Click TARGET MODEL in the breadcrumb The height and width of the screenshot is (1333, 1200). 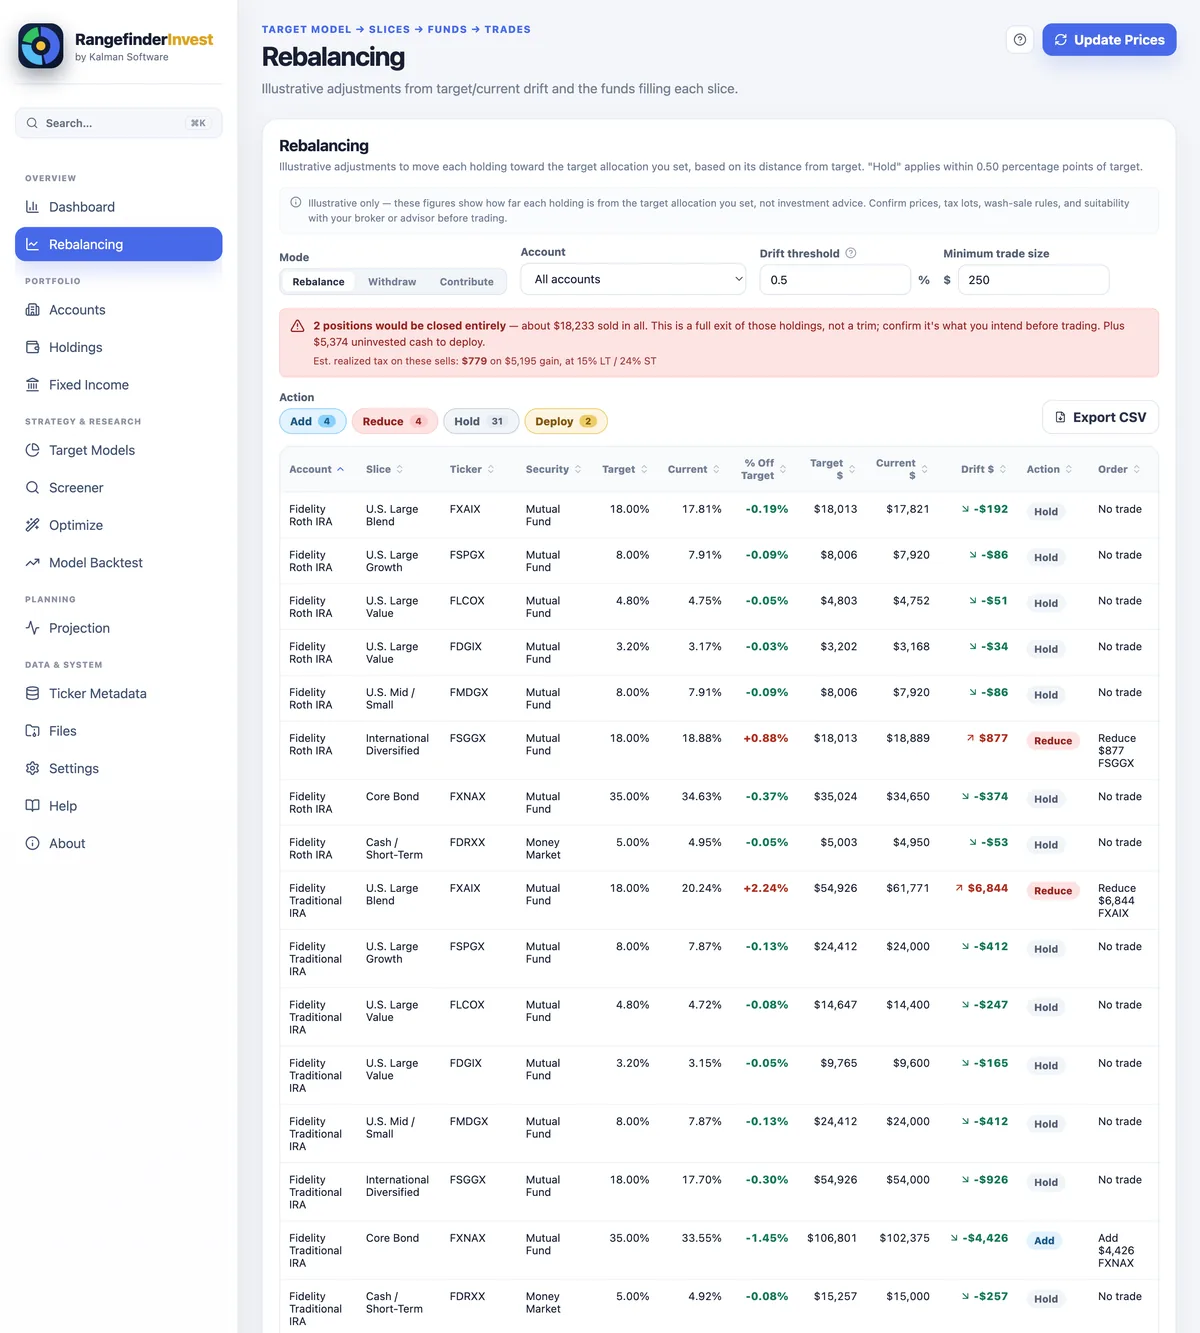307,29
